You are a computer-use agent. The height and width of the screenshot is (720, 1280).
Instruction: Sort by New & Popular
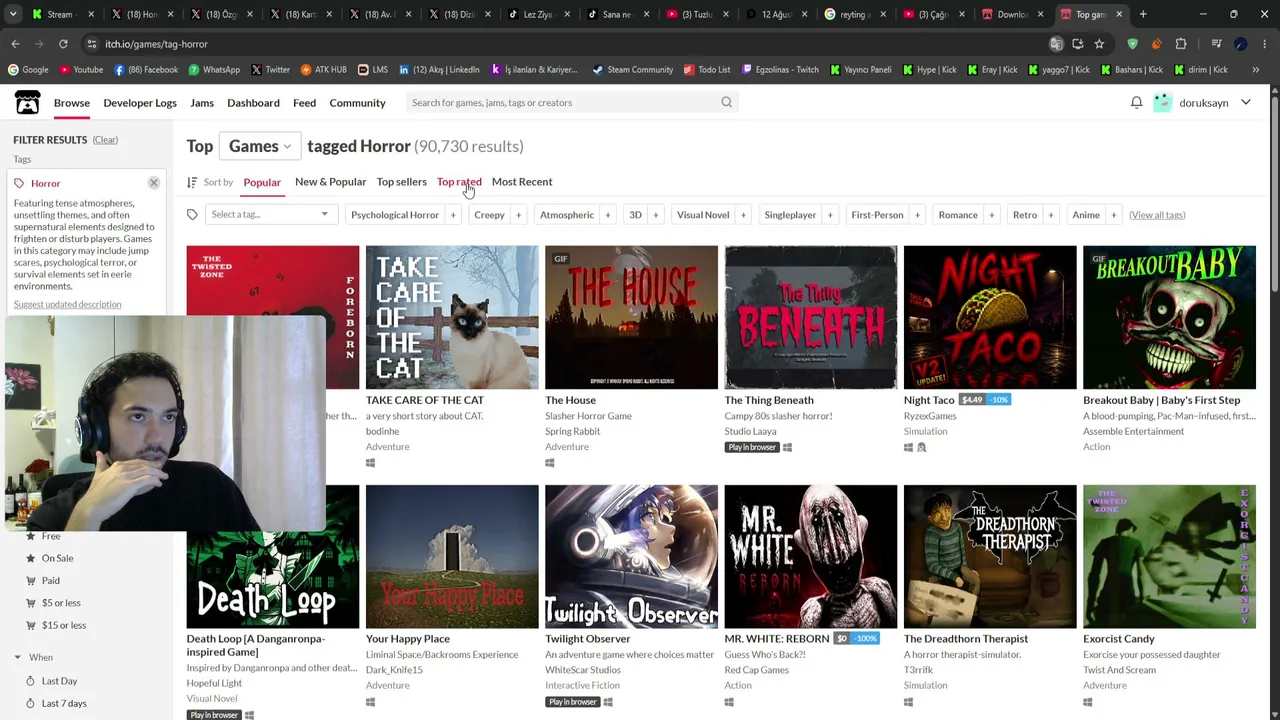pyautogui.click(x=330, y=182)
